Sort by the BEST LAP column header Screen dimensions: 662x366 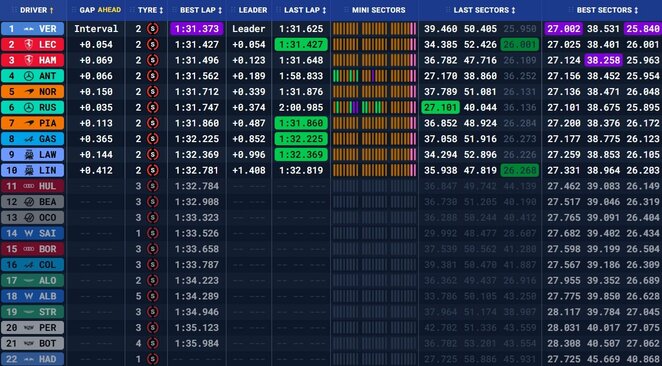[x=201, y=10]
